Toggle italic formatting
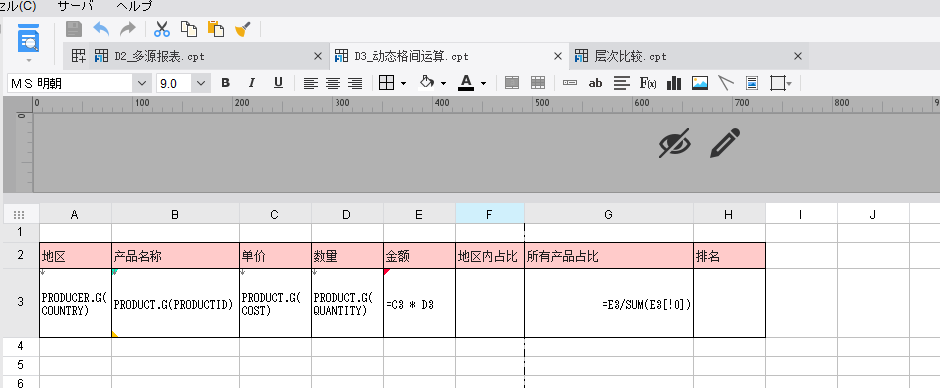This screenshot has height=388, width=940. coord(252,83)
